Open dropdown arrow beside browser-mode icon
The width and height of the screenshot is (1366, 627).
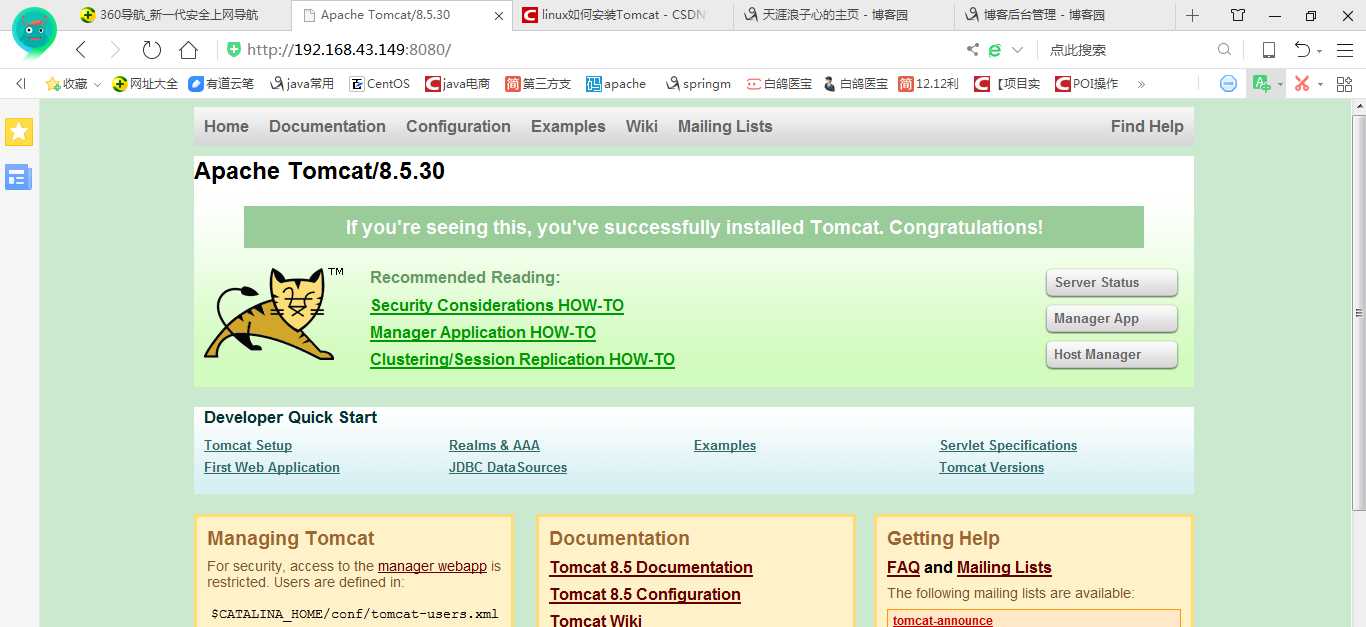click(x=1018, y=50)
